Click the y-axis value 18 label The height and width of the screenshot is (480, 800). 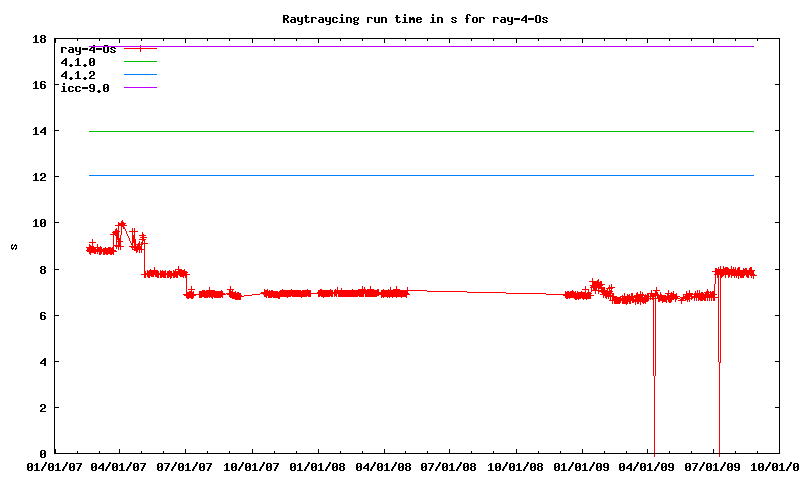pyautogui.click(x=40, y=39)
